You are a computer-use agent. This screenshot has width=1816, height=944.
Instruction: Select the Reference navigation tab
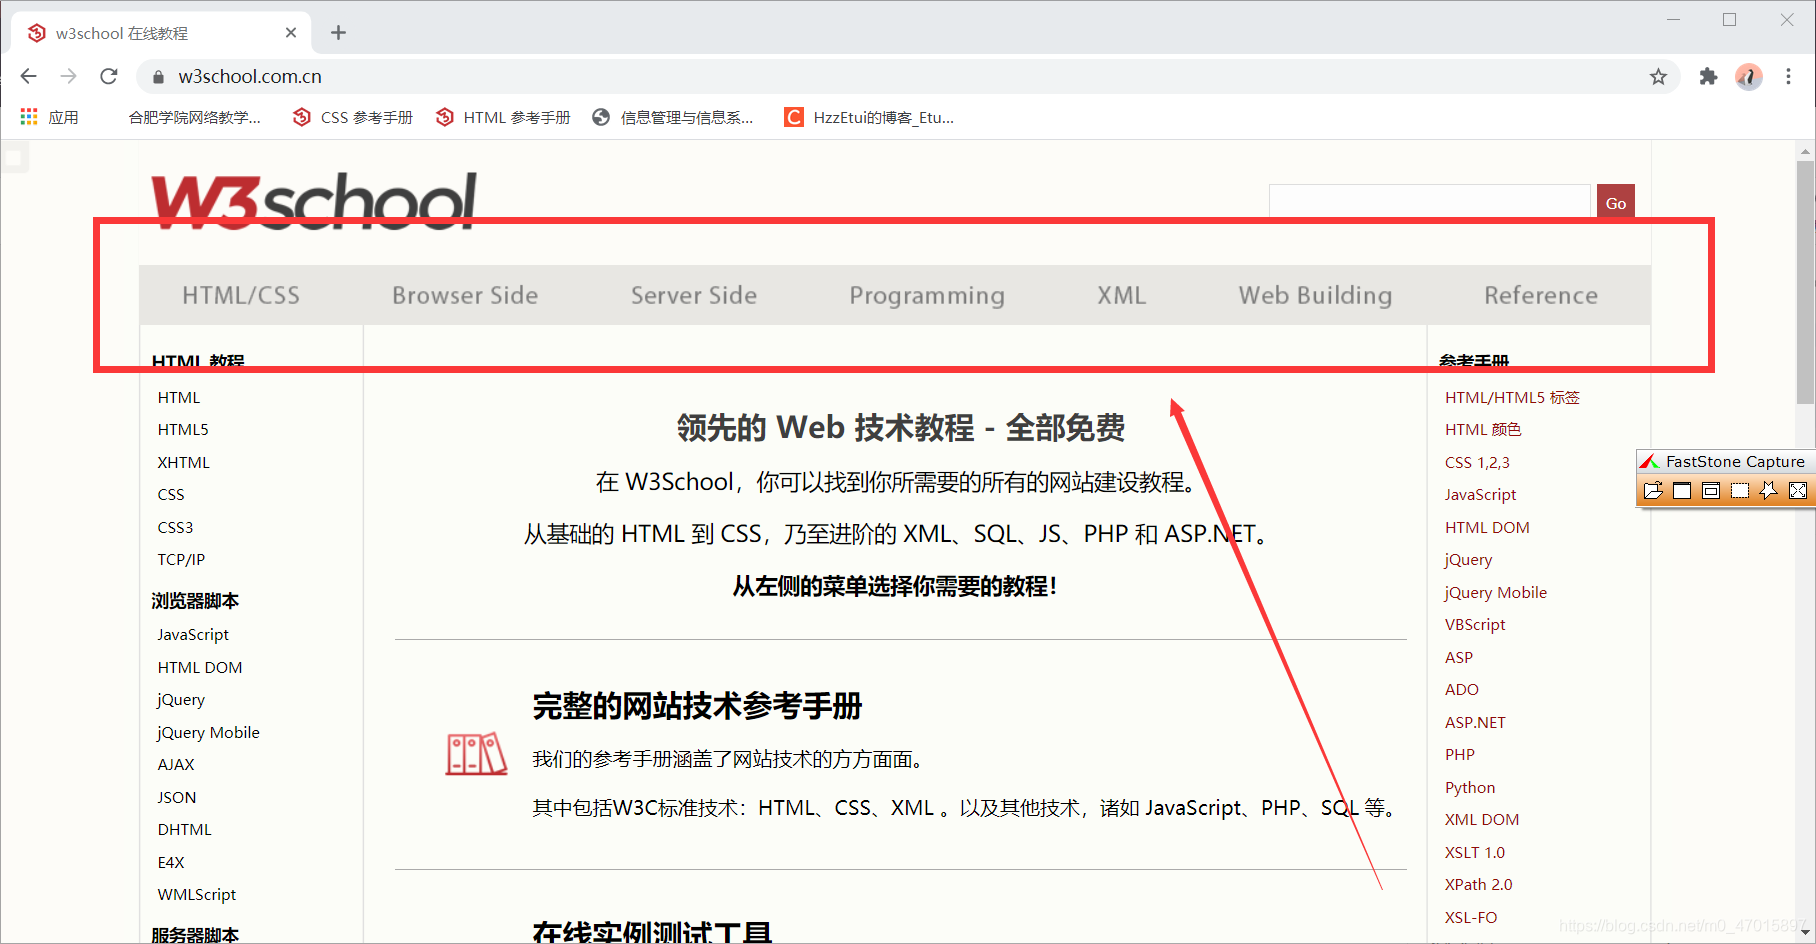pos(1541,295)
